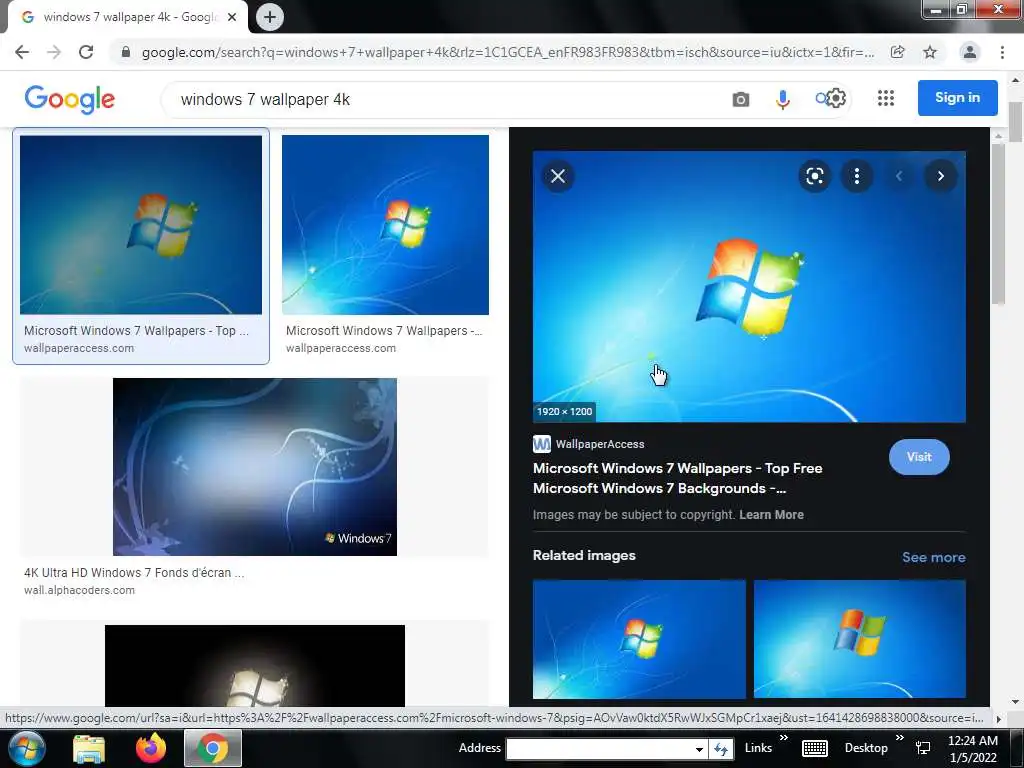Click 4K Ultra HD Windows 7 caption
The width and height of the screenshot is (1024, 768).
pos(134,573)
